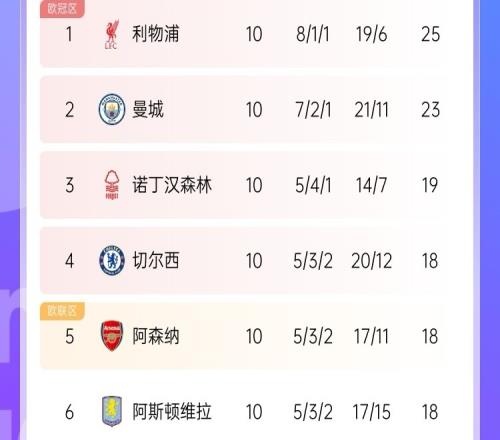
Task: Open the 利物浦 team name
Action: coord(156,34)
